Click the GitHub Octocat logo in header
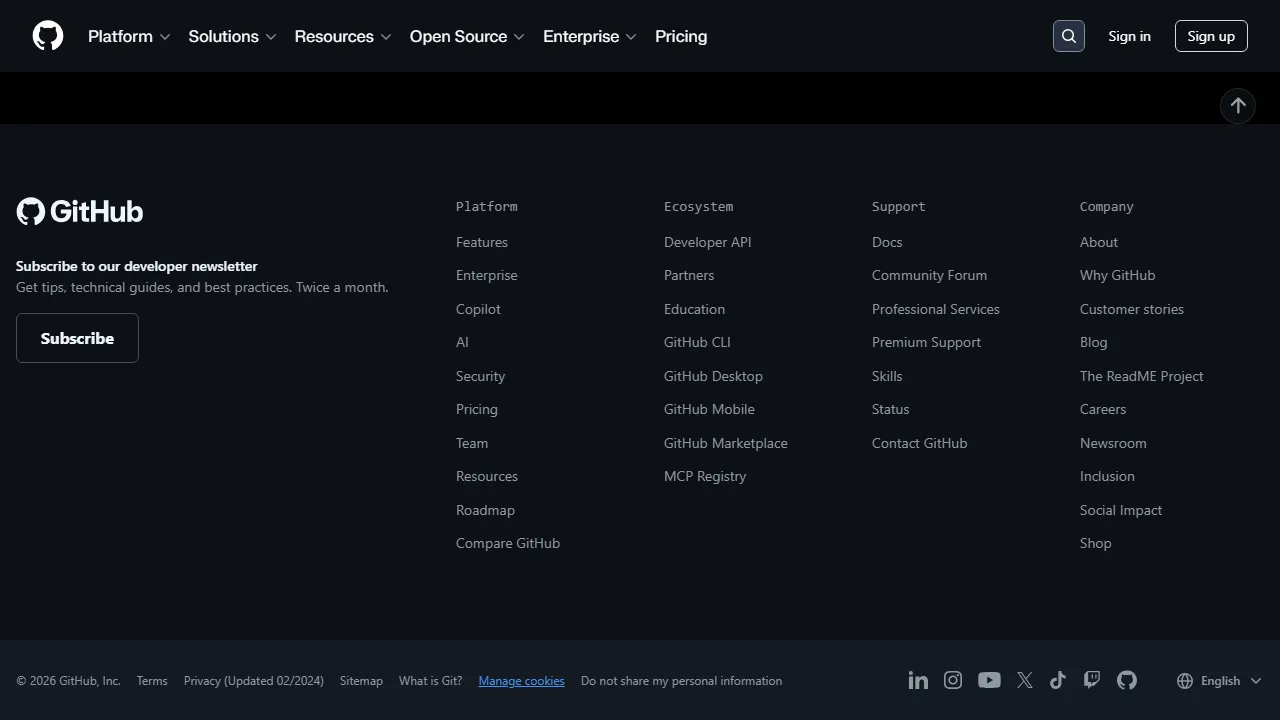Image resolution: width=1280 pixels, height=720 pixels. [48, 36]
